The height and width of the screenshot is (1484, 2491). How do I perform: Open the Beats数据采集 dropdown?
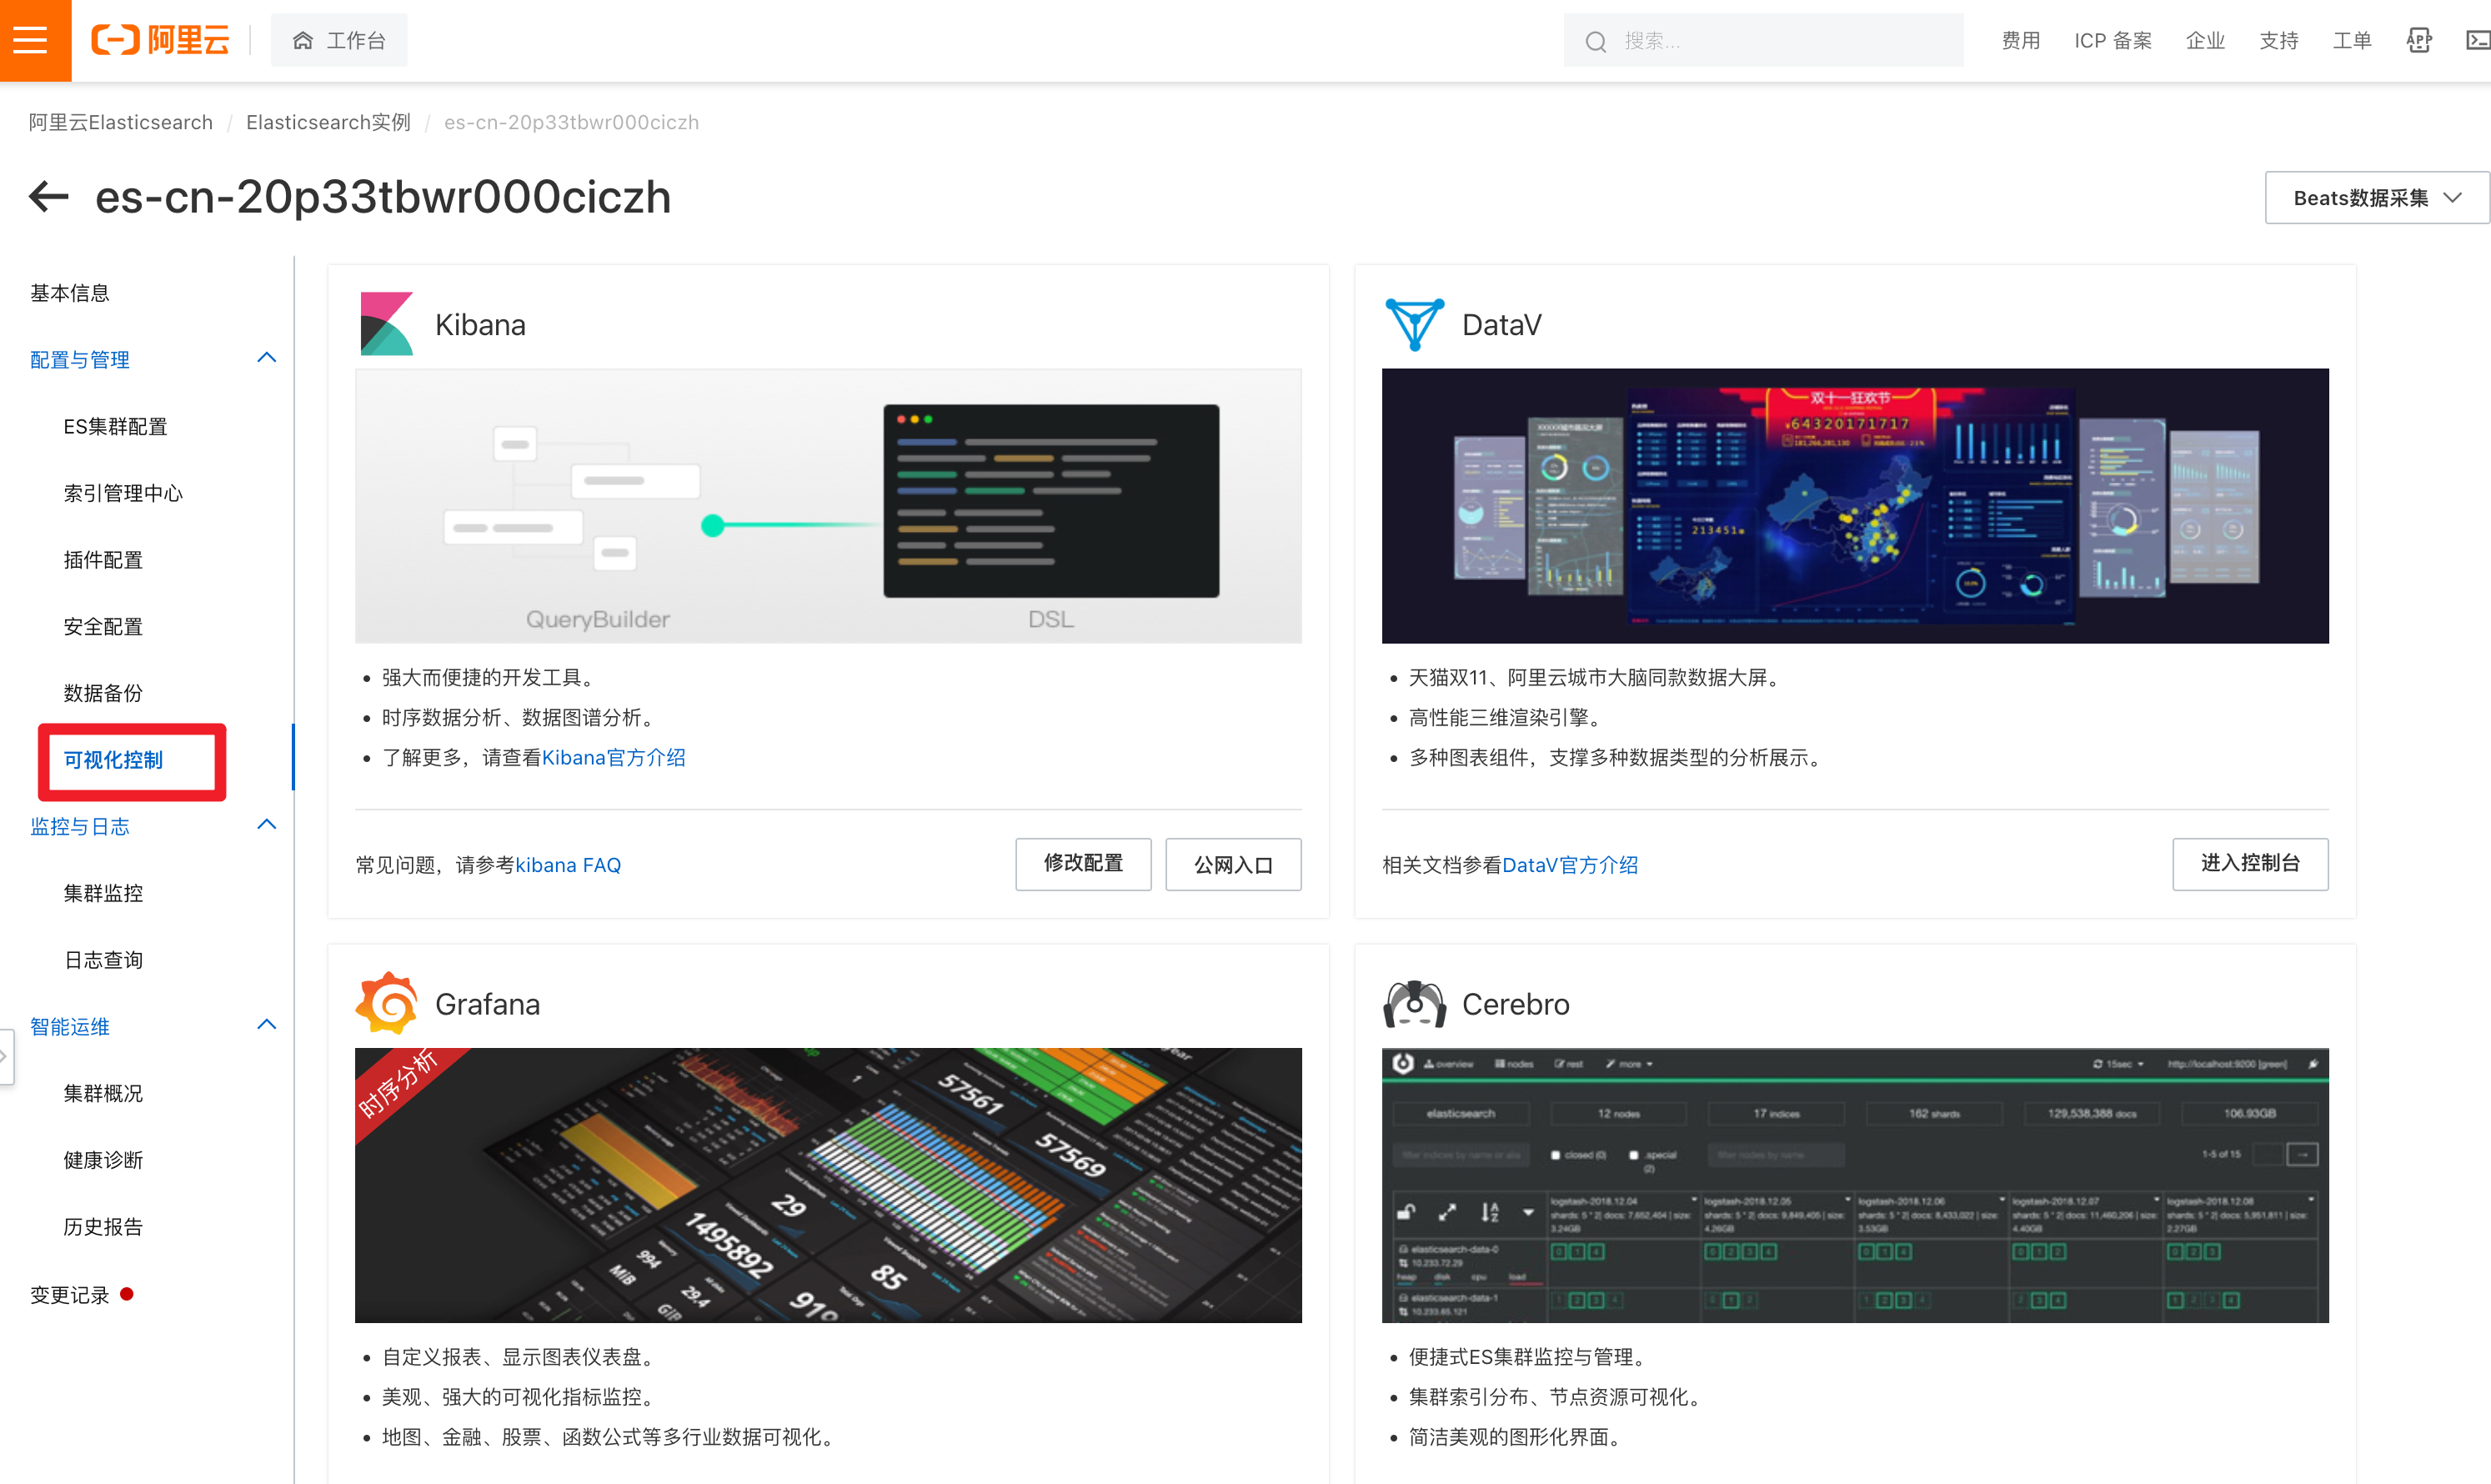click(x=2376, y=198)
